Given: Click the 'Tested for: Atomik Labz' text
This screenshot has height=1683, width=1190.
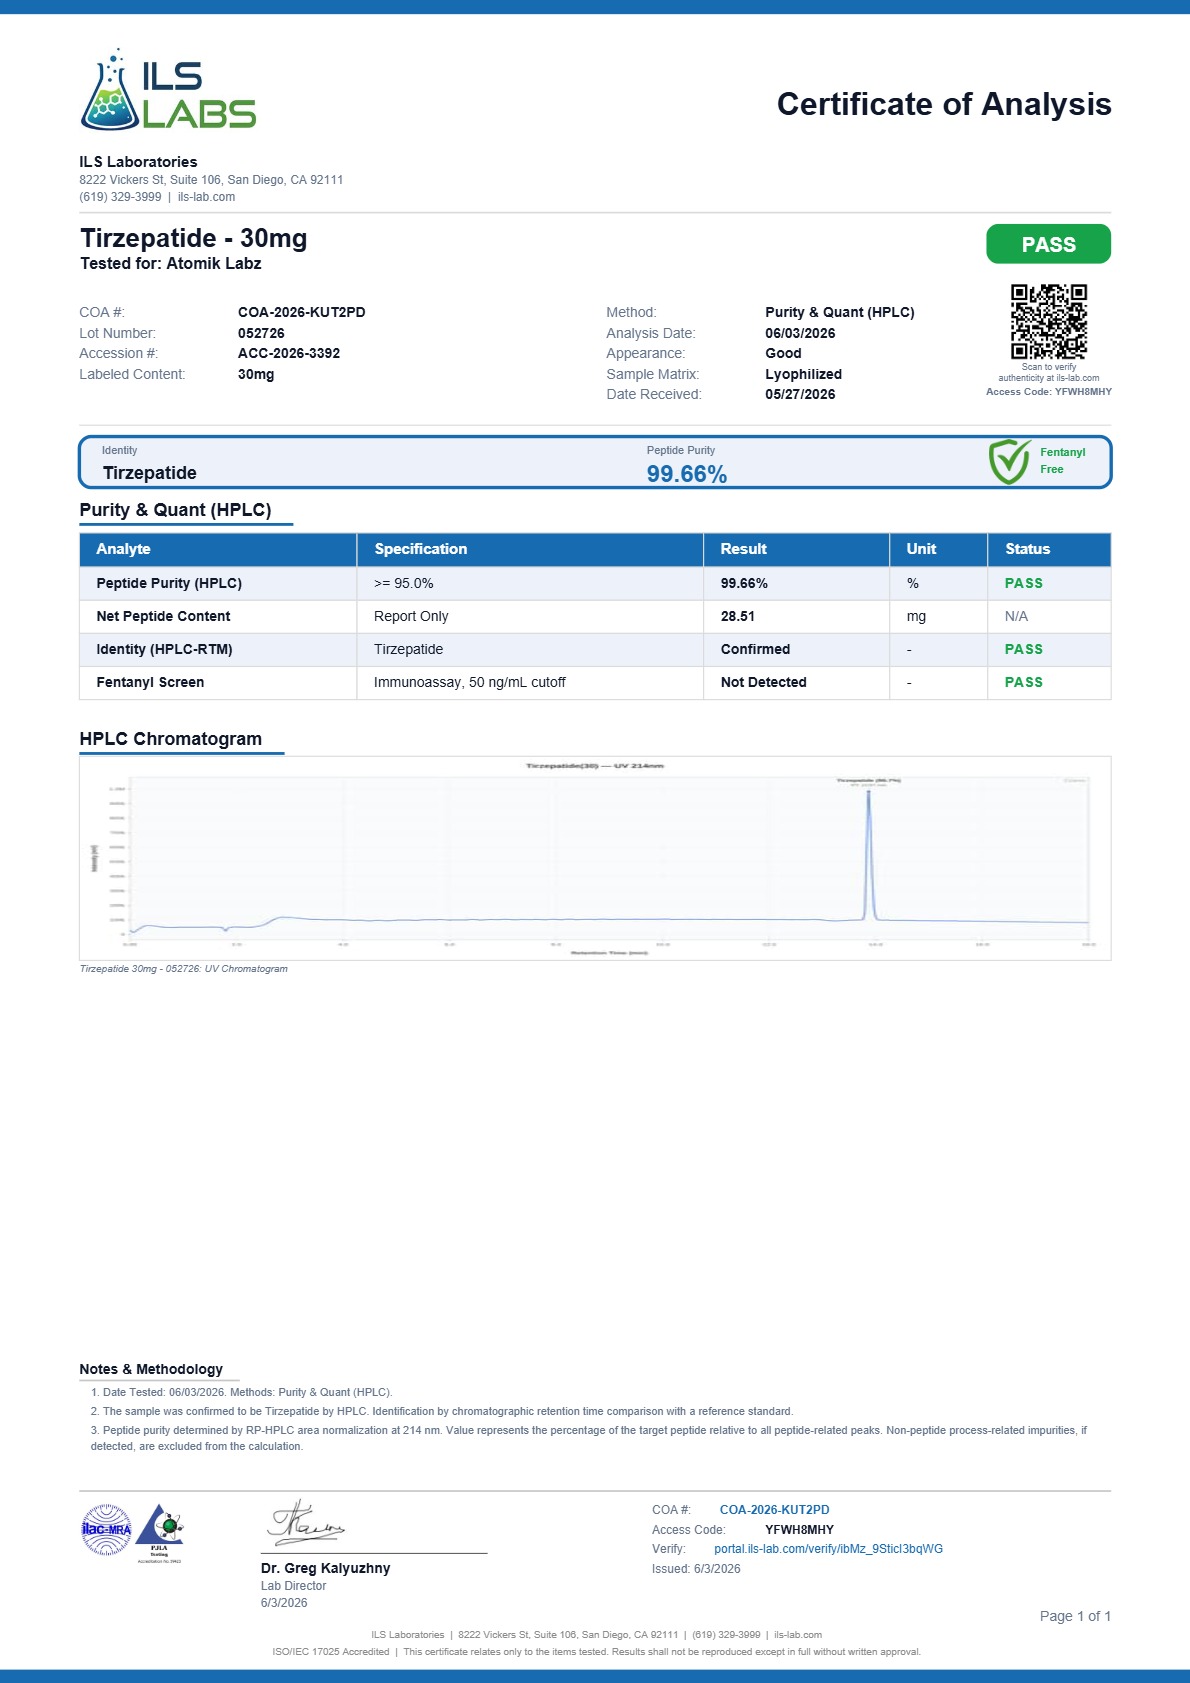Looking at the screenshot, I should coord(171,264).
